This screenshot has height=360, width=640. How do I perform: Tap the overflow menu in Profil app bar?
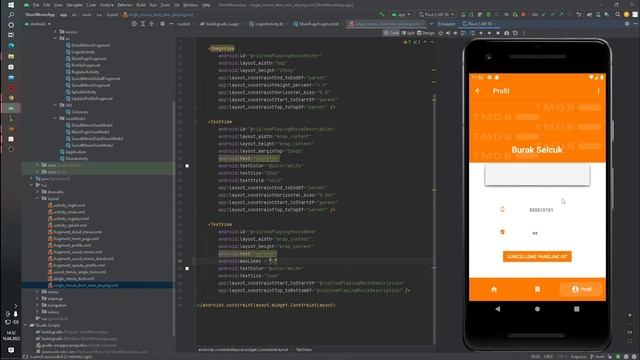pos(598,91)
